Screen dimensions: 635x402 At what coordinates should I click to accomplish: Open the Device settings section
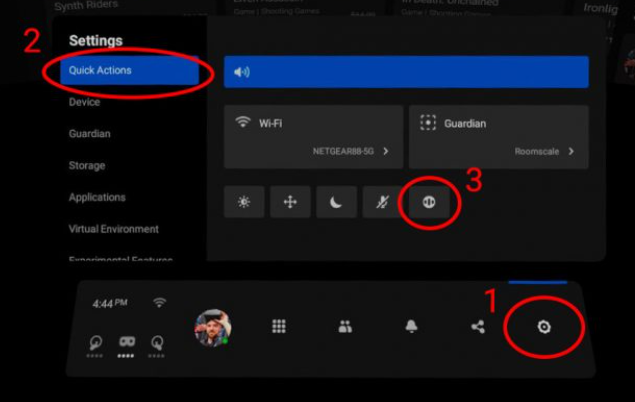[x=84, y=102]
